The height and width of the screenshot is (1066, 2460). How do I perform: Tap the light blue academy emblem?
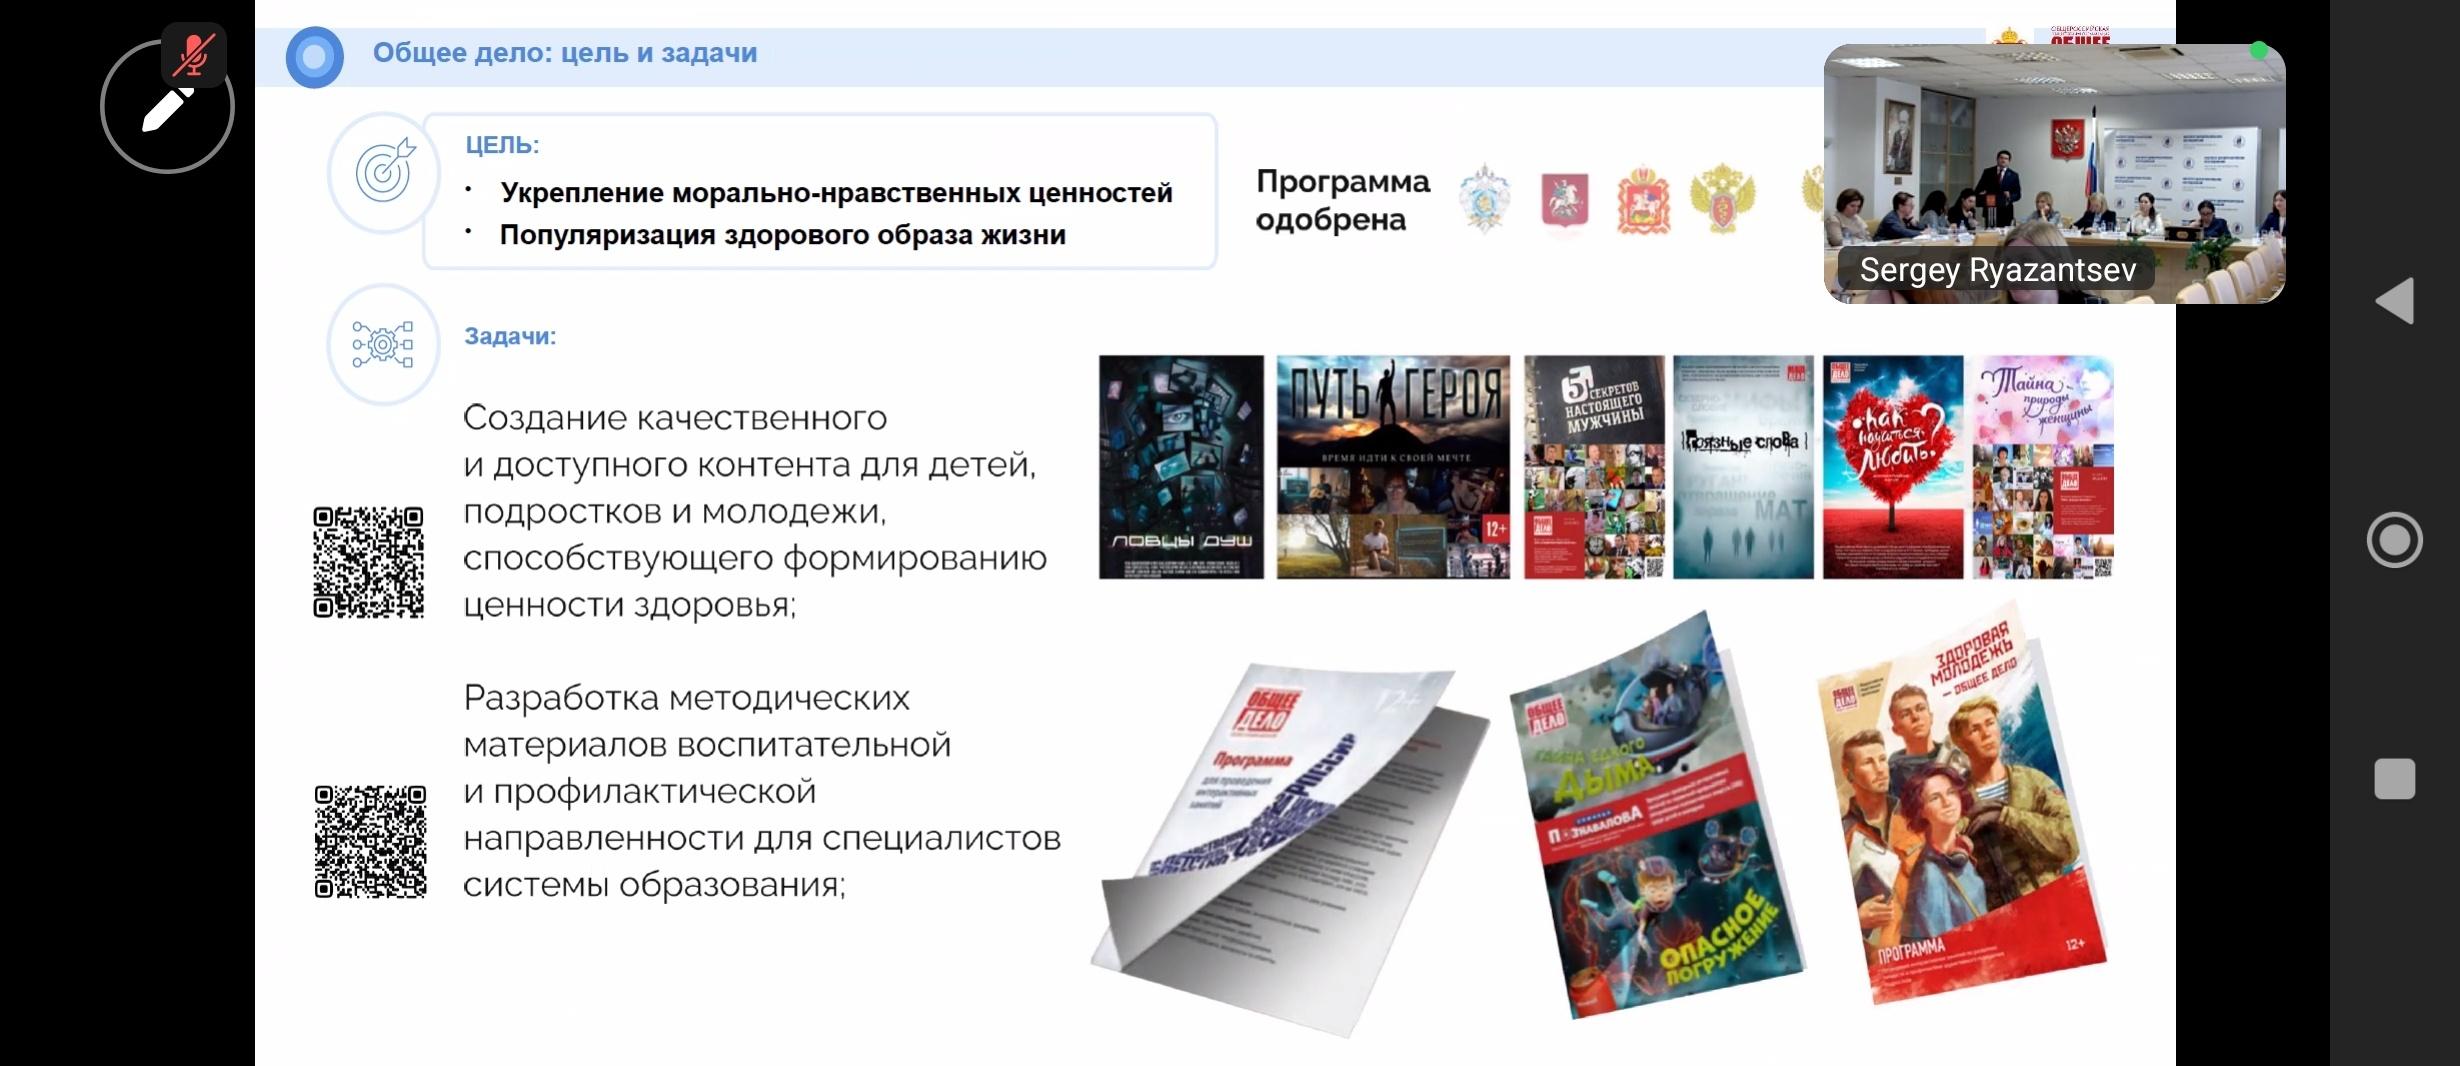point(1485,198)
